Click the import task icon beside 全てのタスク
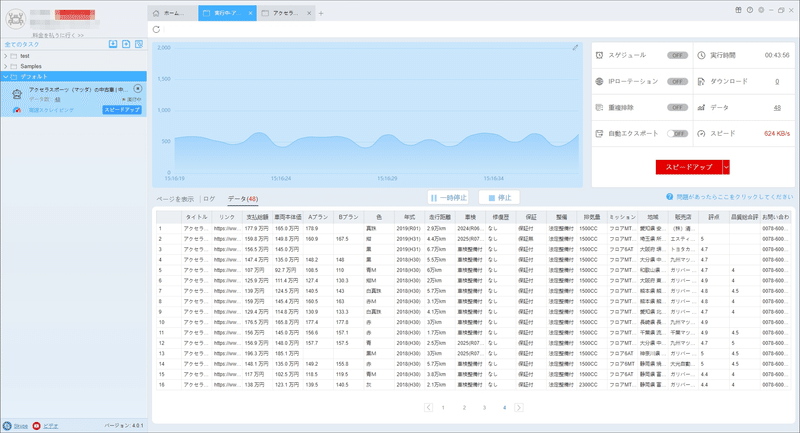This screenshot has height=433, width=800. pos(113,44)
